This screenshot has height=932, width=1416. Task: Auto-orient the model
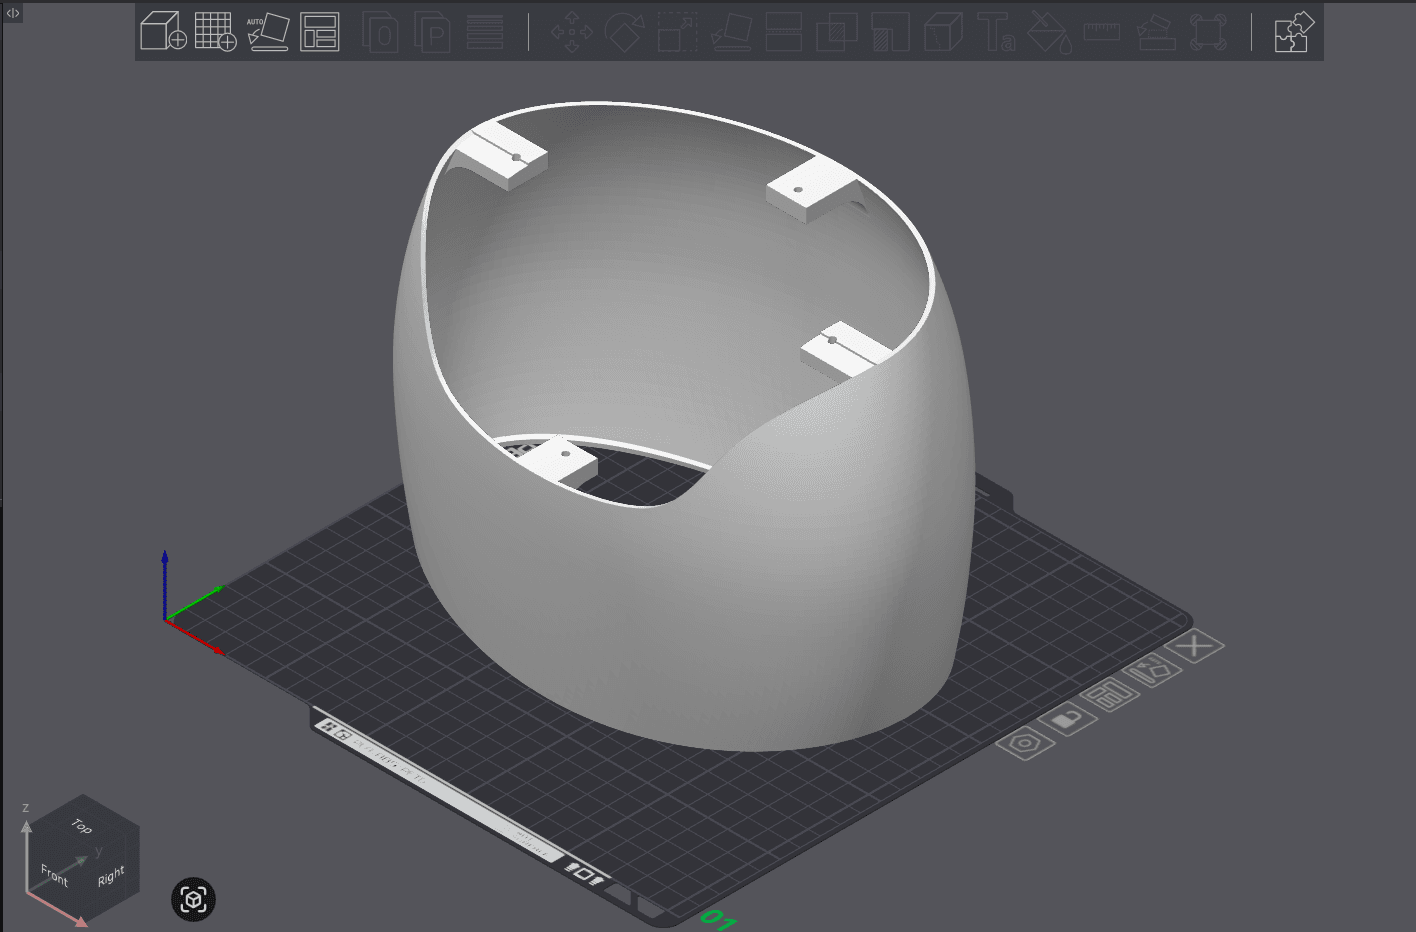tap(268, 31)
